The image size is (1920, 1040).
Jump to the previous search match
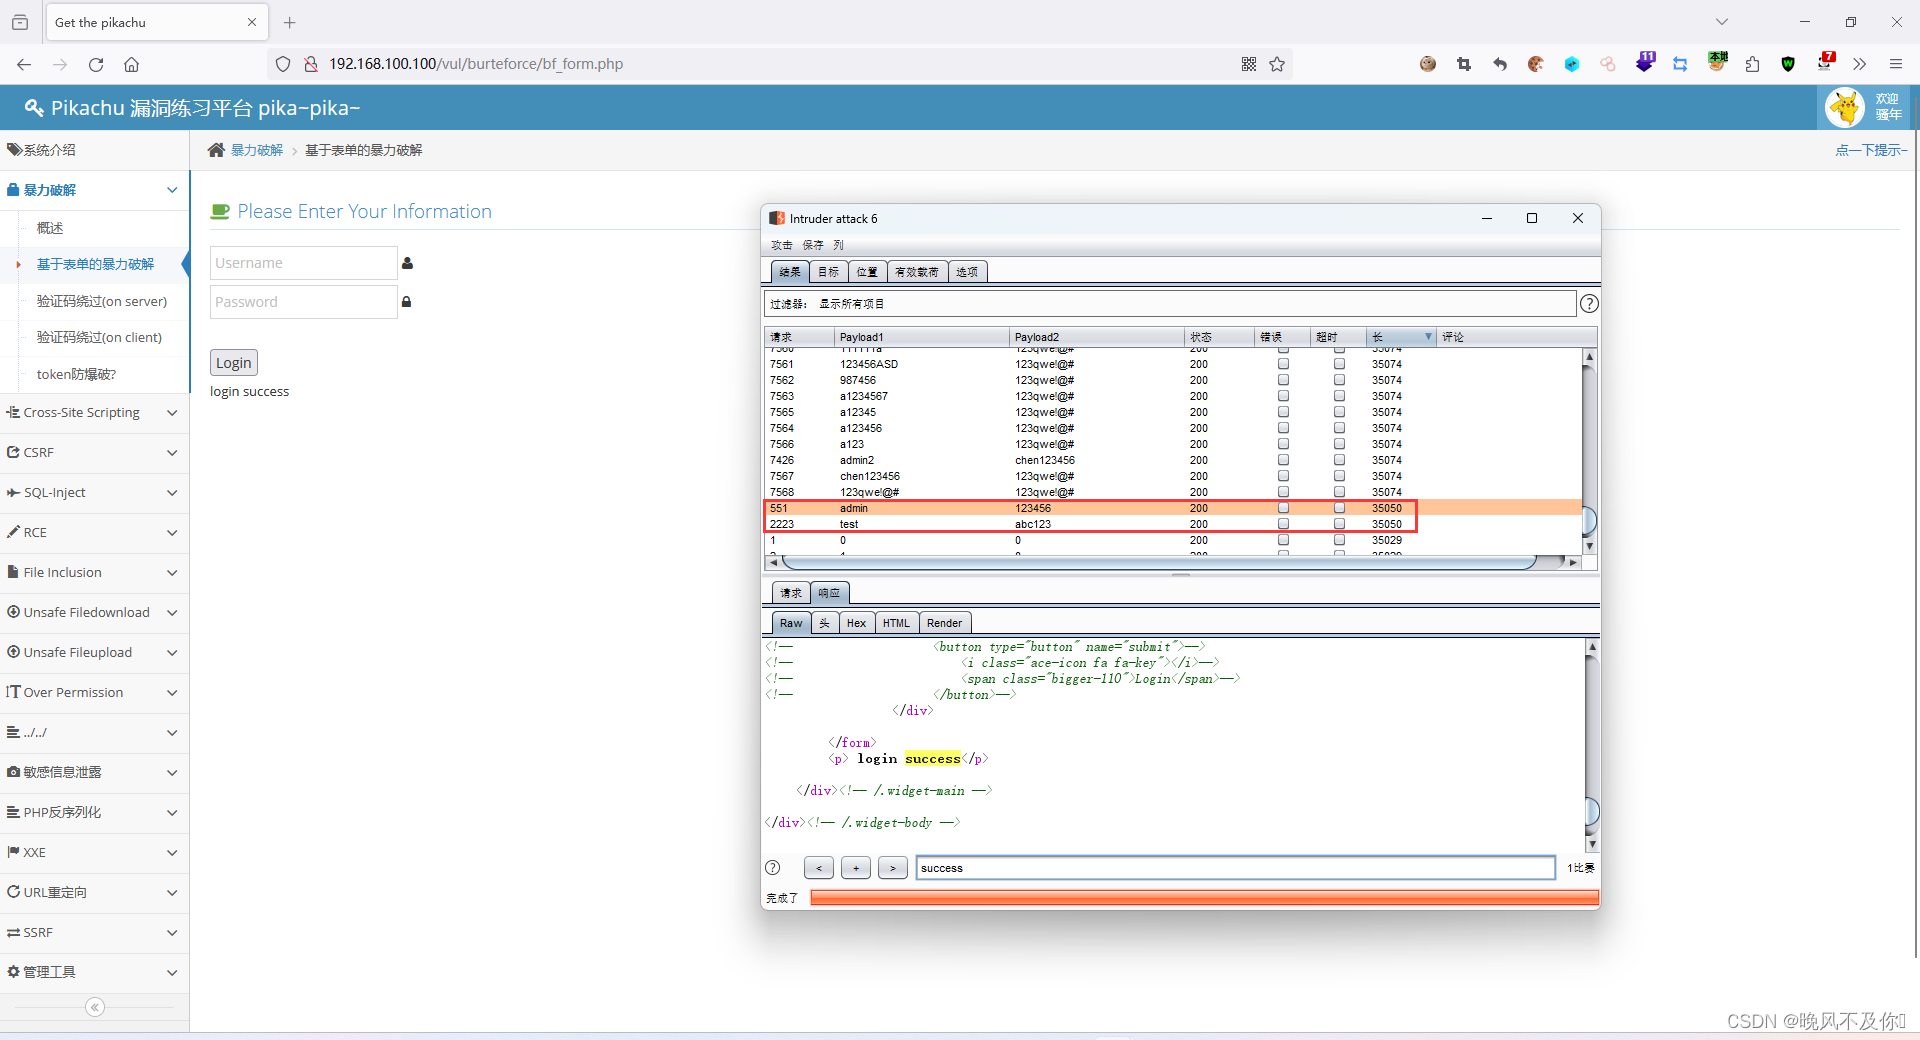pos(818,868)
